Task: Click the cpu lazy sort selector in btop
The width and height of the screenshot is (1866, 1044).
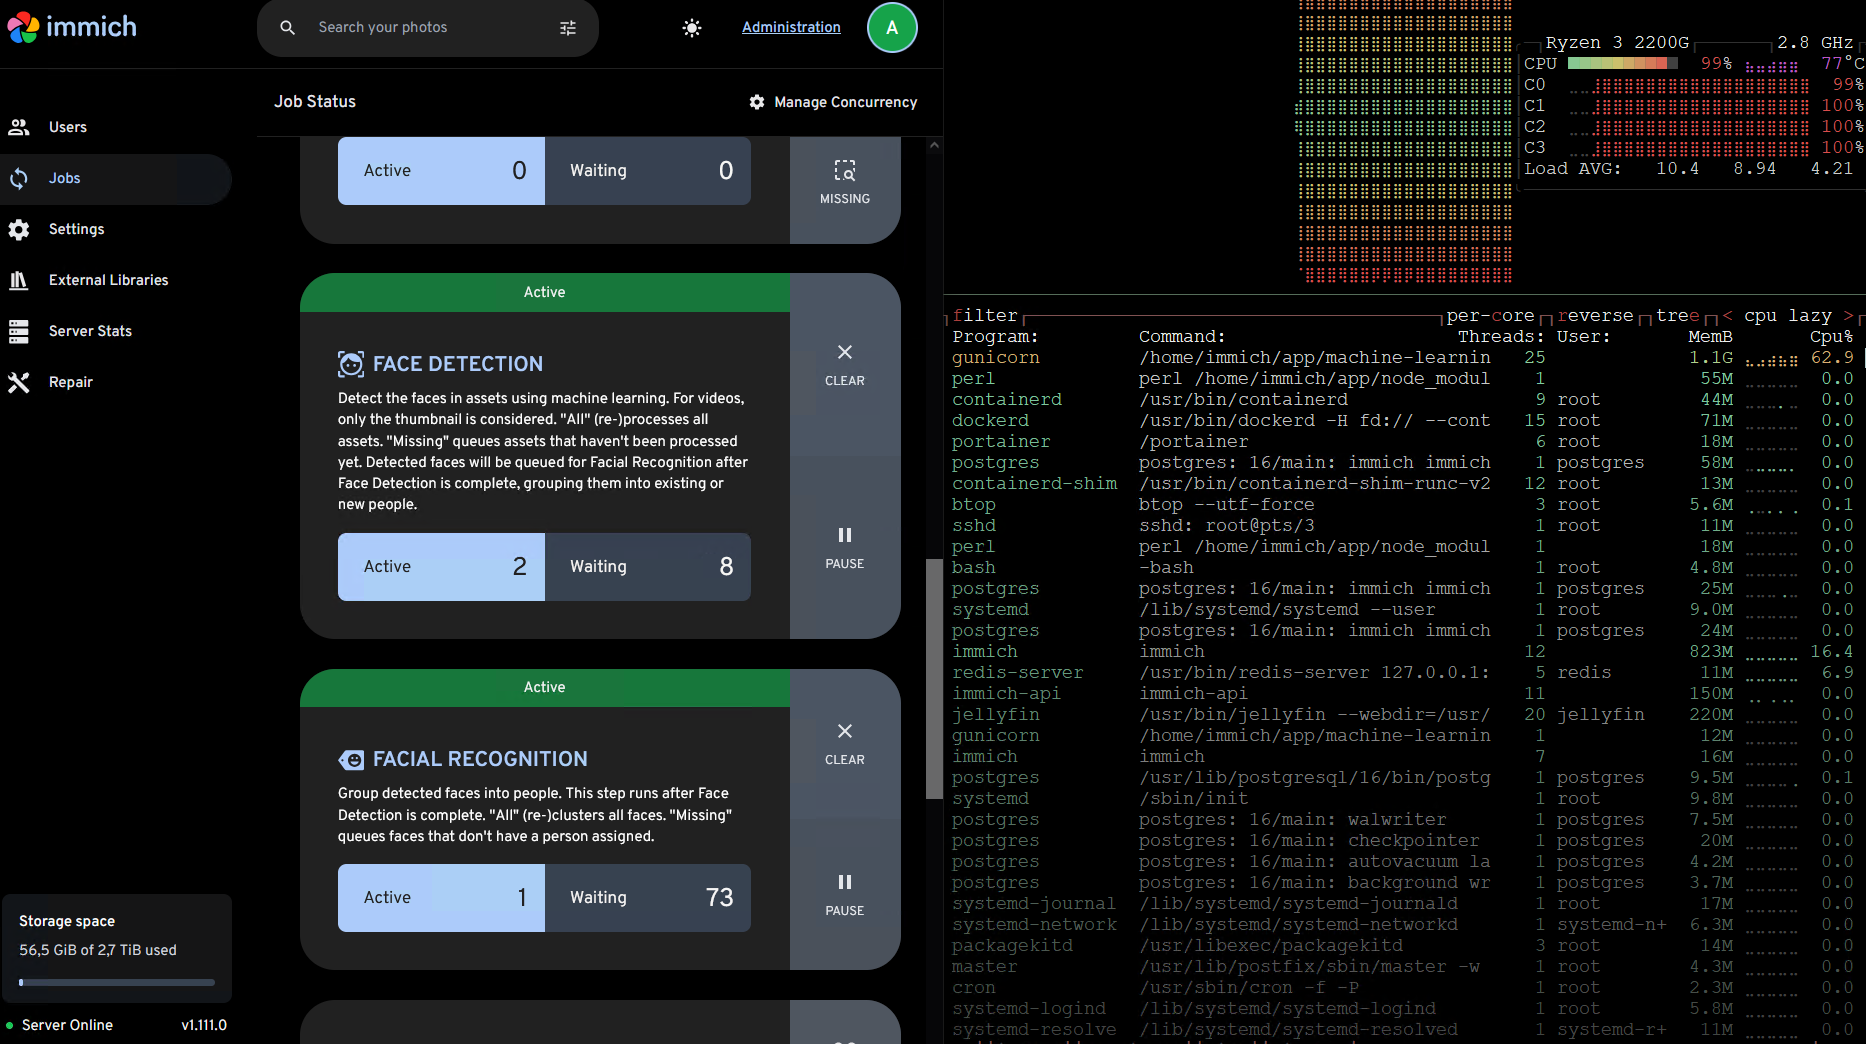Action: click(x=1788, y=315)
